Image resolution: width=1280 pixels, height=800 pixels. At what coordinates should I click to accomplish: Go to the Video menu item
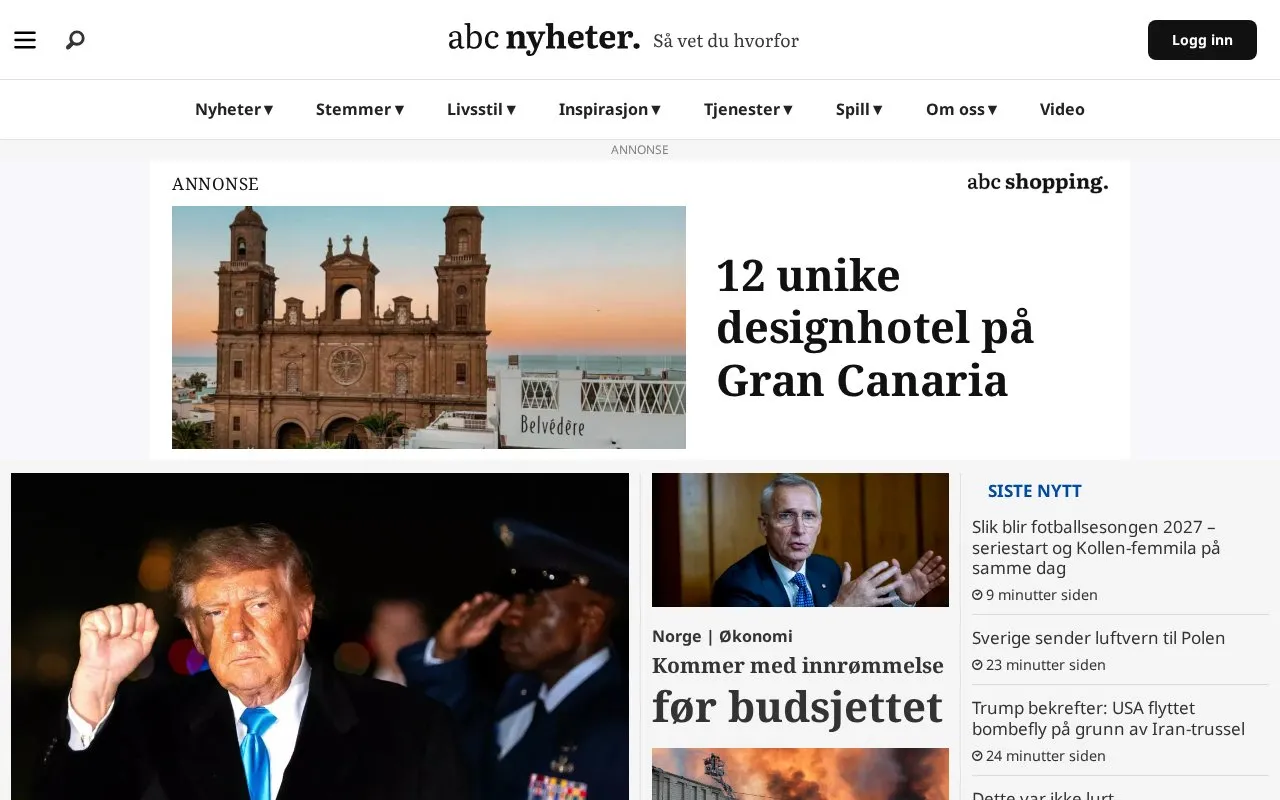tap(1062, 109)
